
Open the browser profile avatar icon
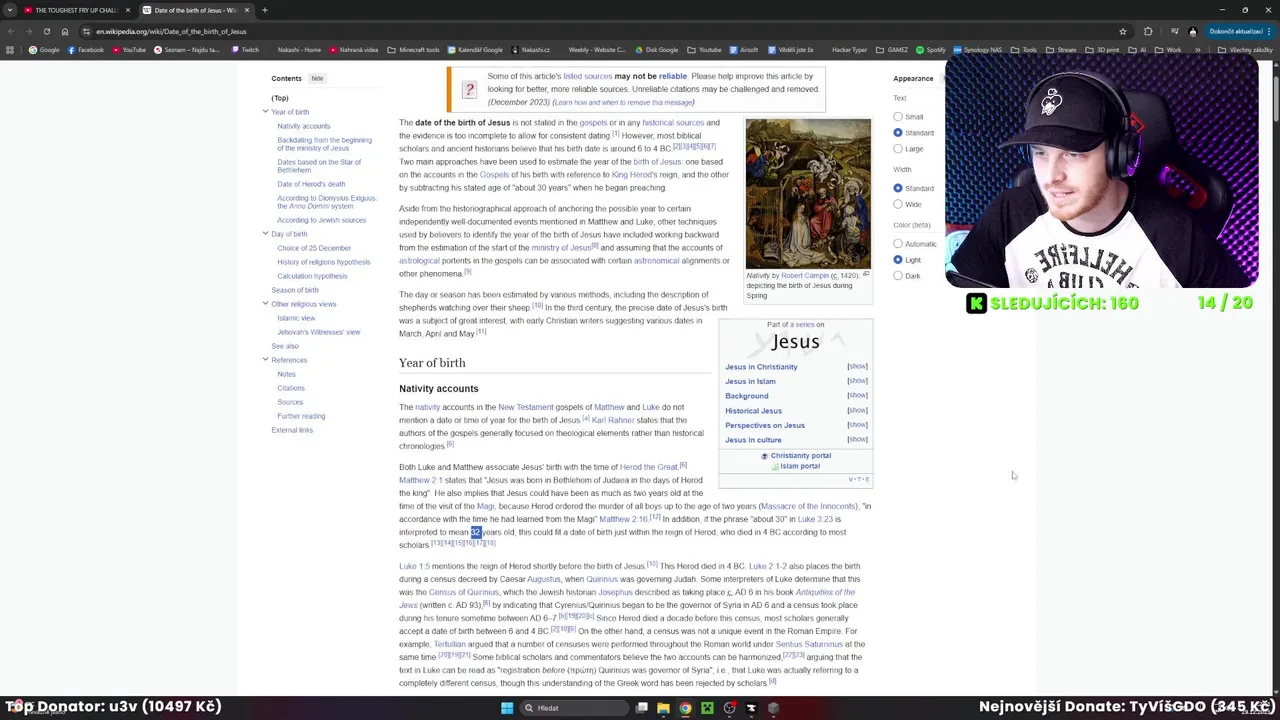[1192, 31]
